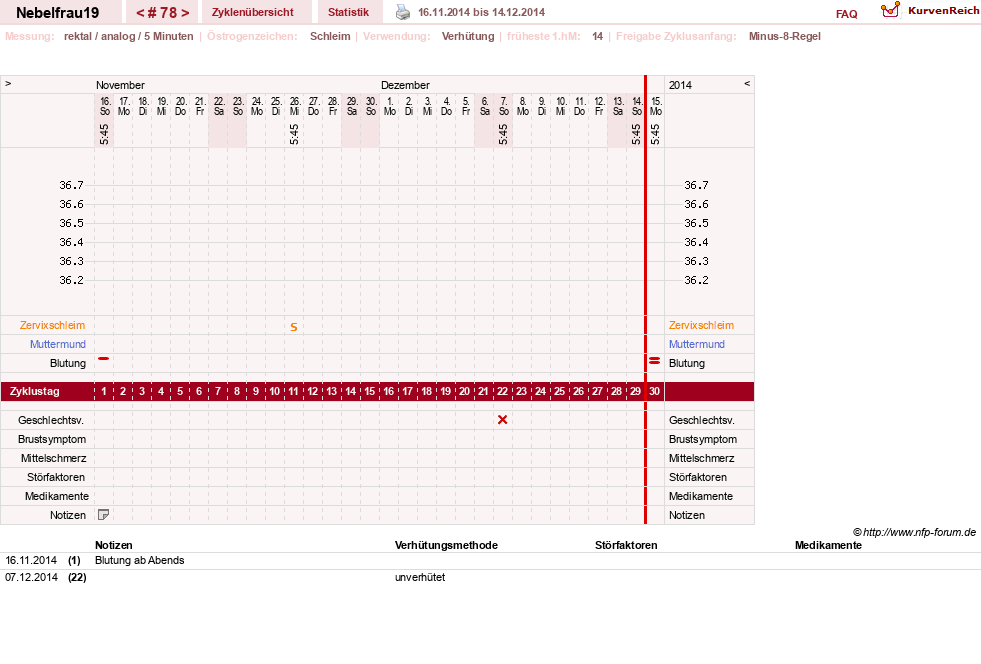This screenshot has width=981, height=664.
Task: Click the 5:45 time on 14. So
Action: click(x=636, y=134)
